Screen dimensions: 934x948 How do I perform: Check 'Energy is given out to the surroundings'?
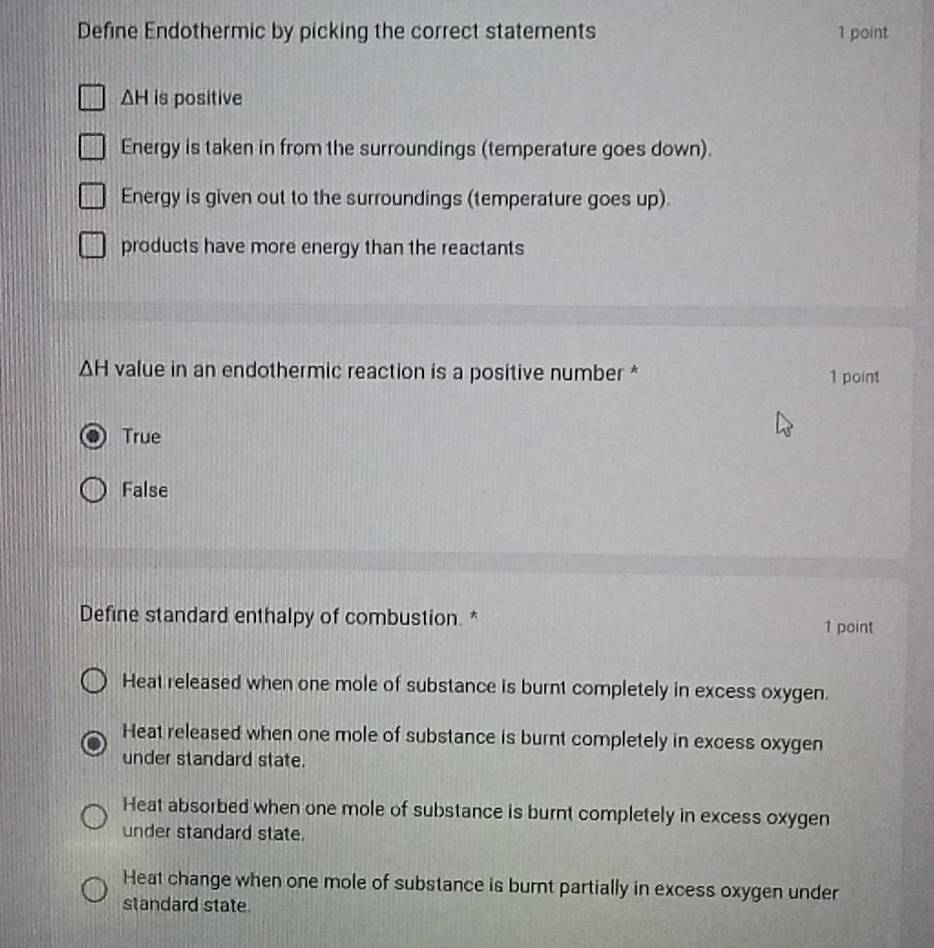[x=92, y=196]
